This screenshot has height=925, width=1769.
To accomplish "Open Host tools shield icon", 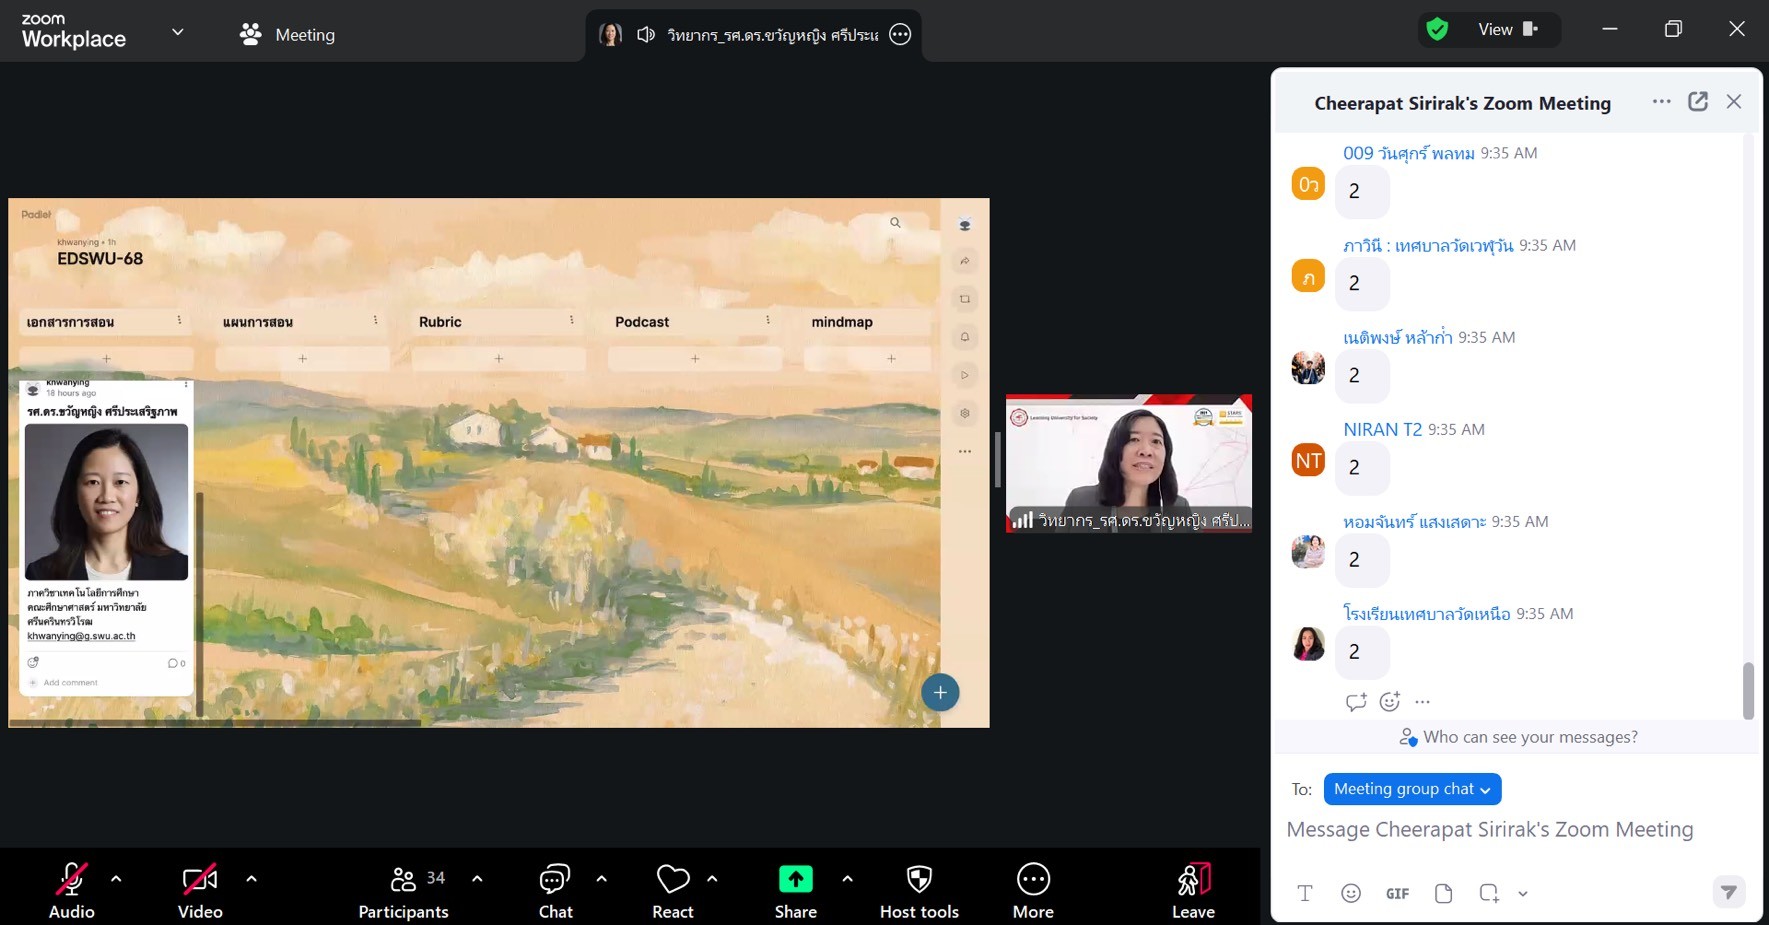I will point(918,889).
